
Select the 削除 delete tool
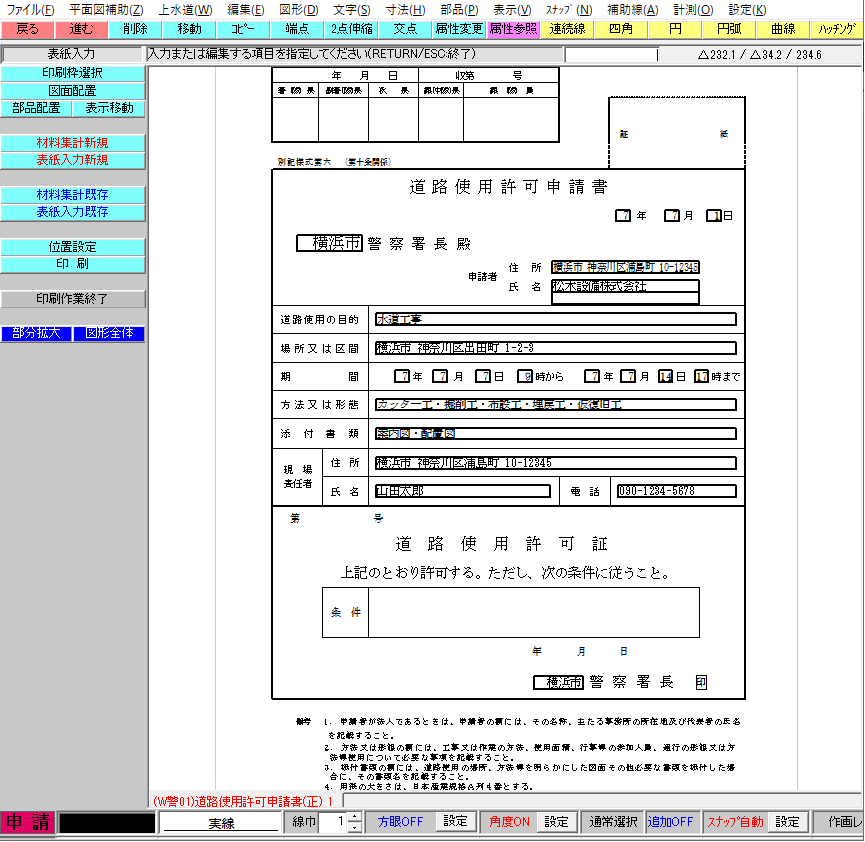[136, 29]
